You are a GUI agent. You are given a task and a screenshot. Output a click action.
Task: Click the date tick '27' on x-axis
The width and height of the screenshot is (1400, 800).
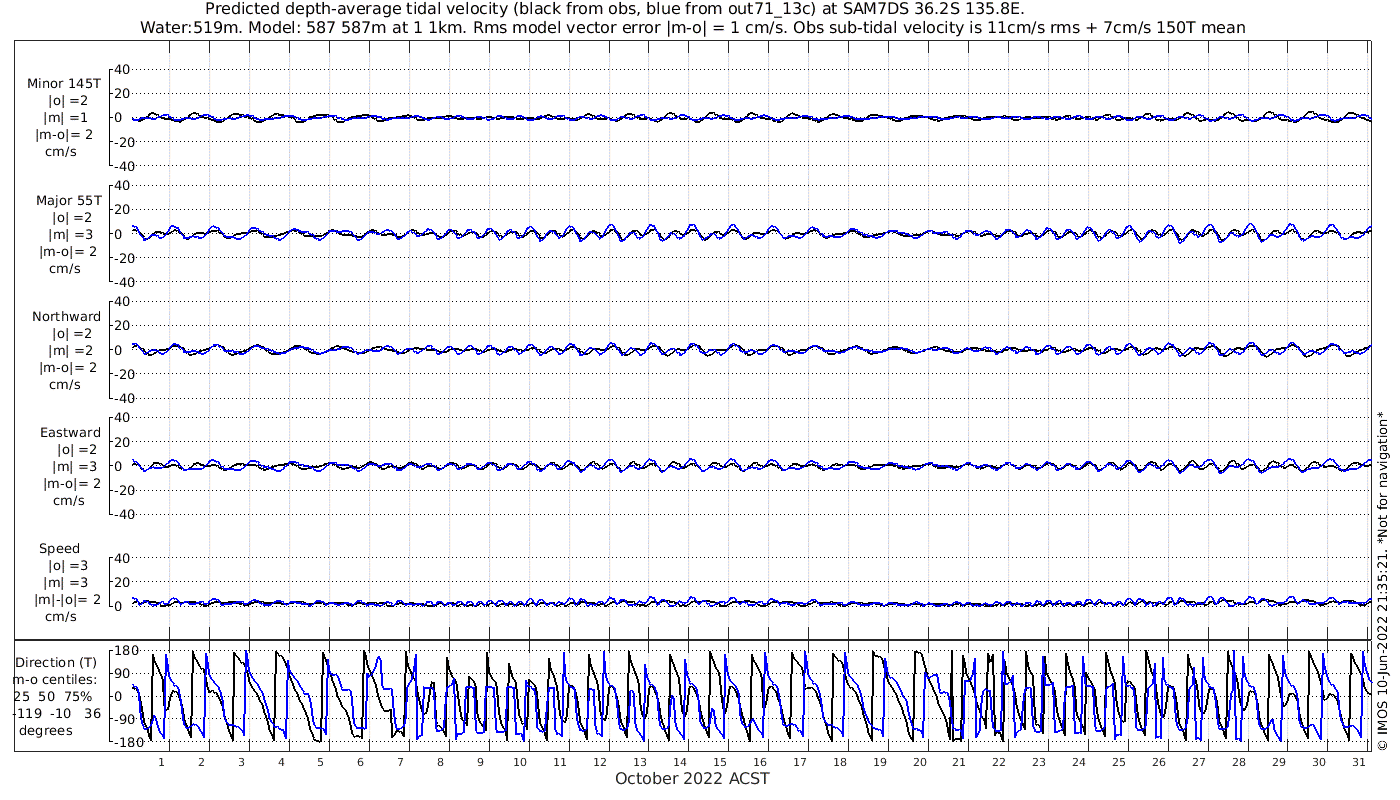pyautogui.click(x=1198, y=762)
